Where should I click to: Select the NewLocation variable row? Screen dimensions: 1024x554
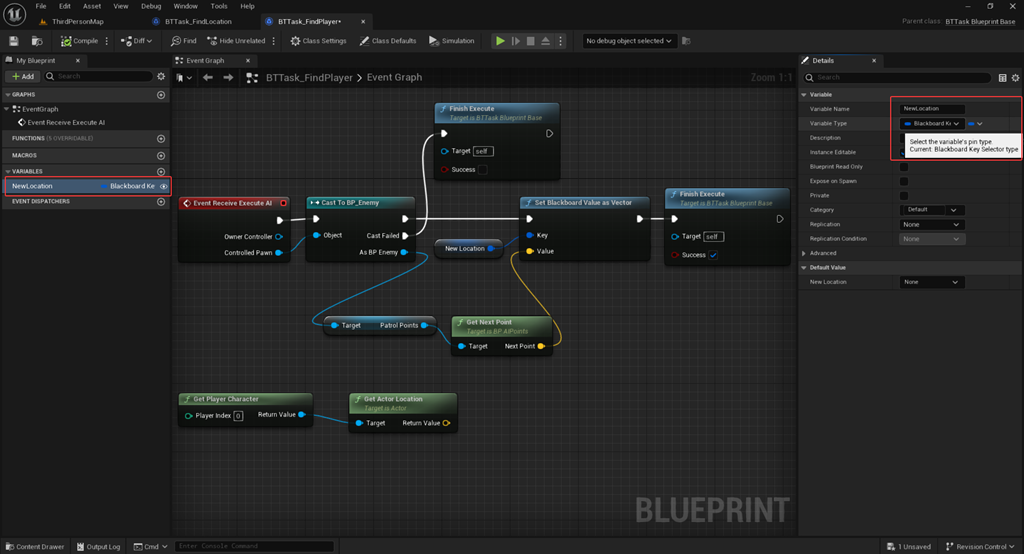click(x=88, y=186)
